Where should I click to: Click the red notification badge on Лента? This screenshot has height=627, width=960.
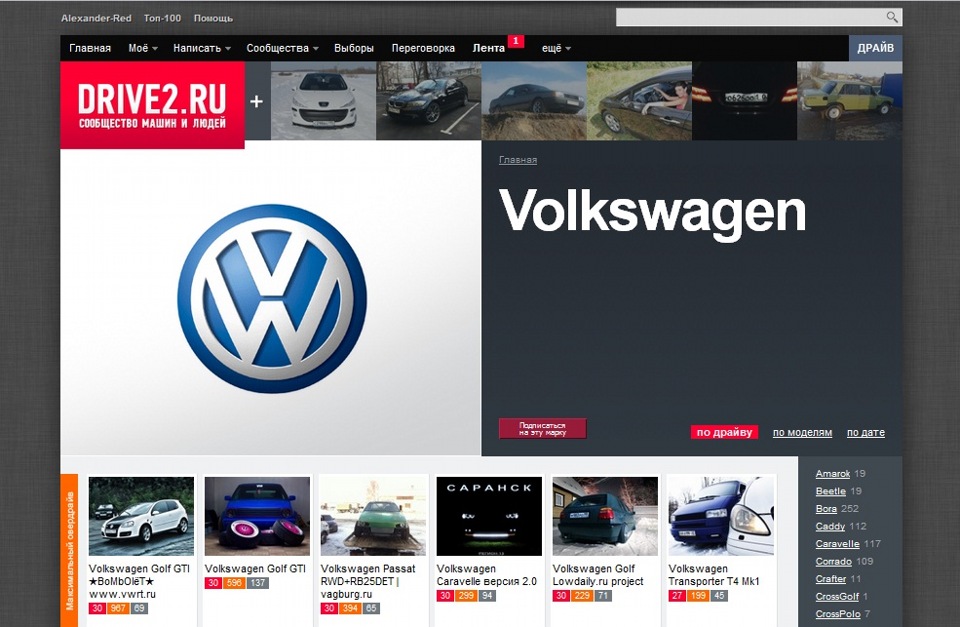tap(516, 41)
